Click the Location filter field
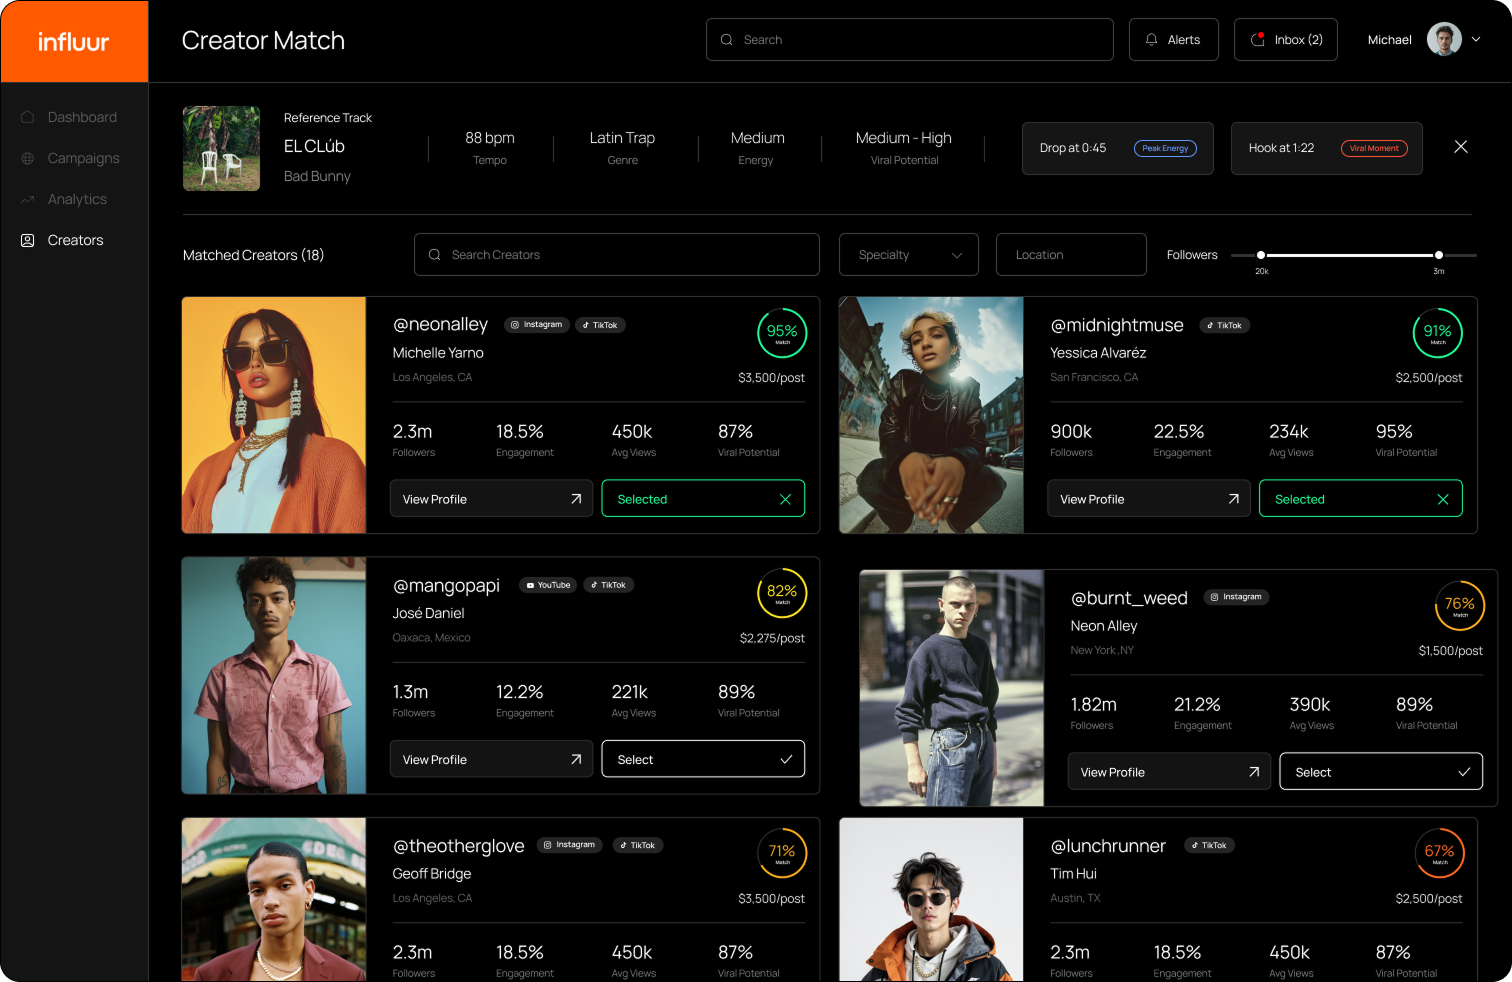 [x=1071, y=255]
